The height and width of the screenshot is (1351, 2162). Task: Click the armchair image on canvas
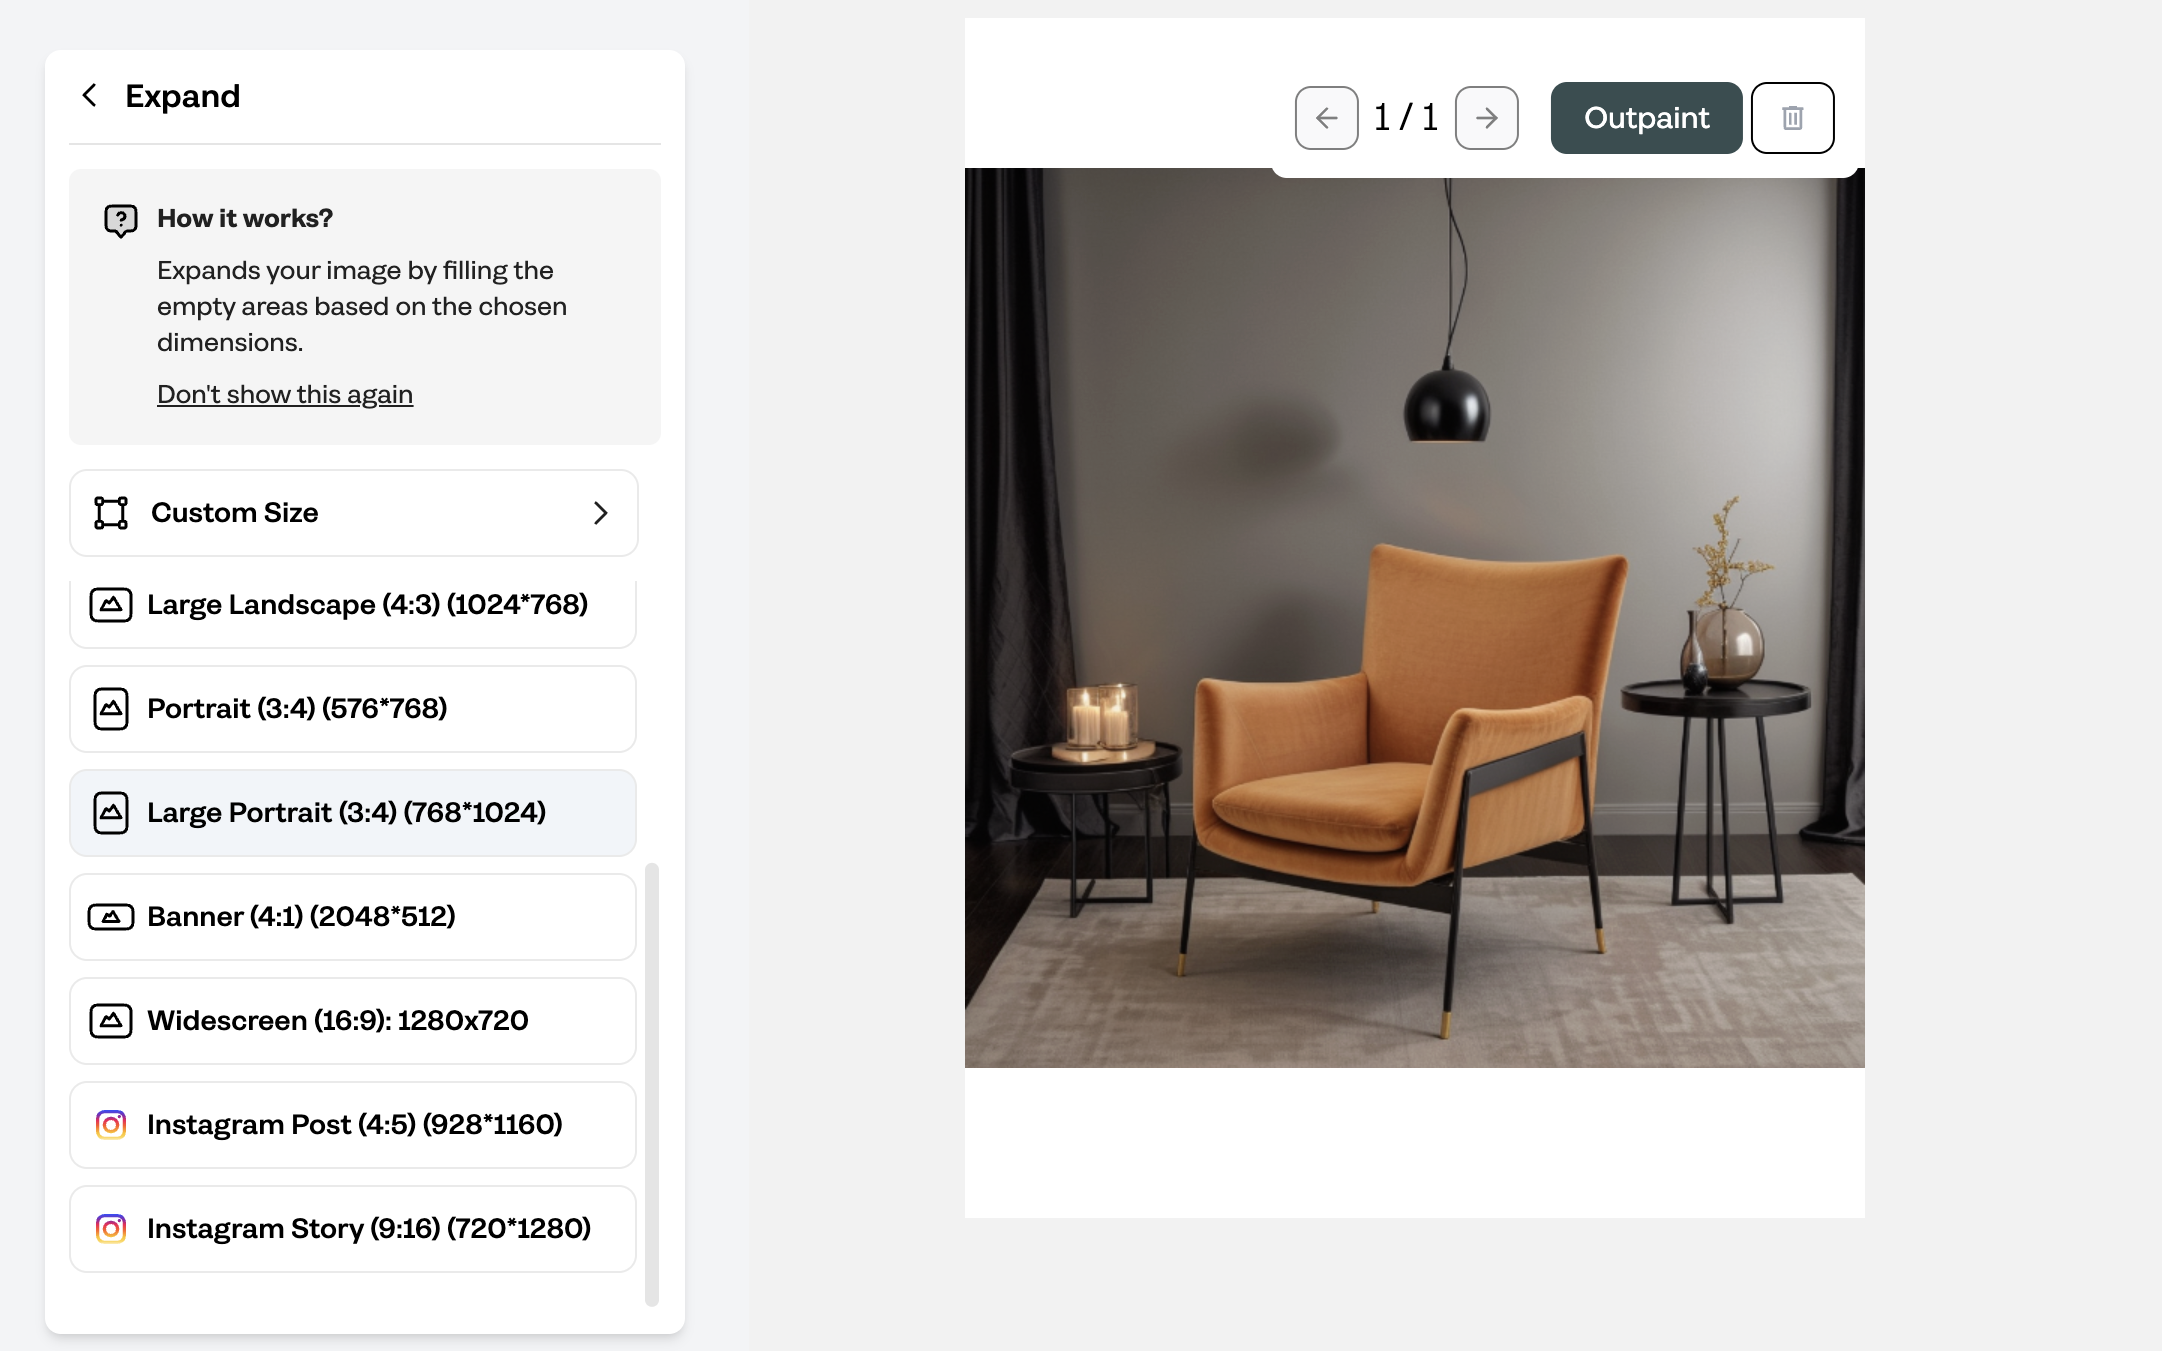[x=1414, y=618]
